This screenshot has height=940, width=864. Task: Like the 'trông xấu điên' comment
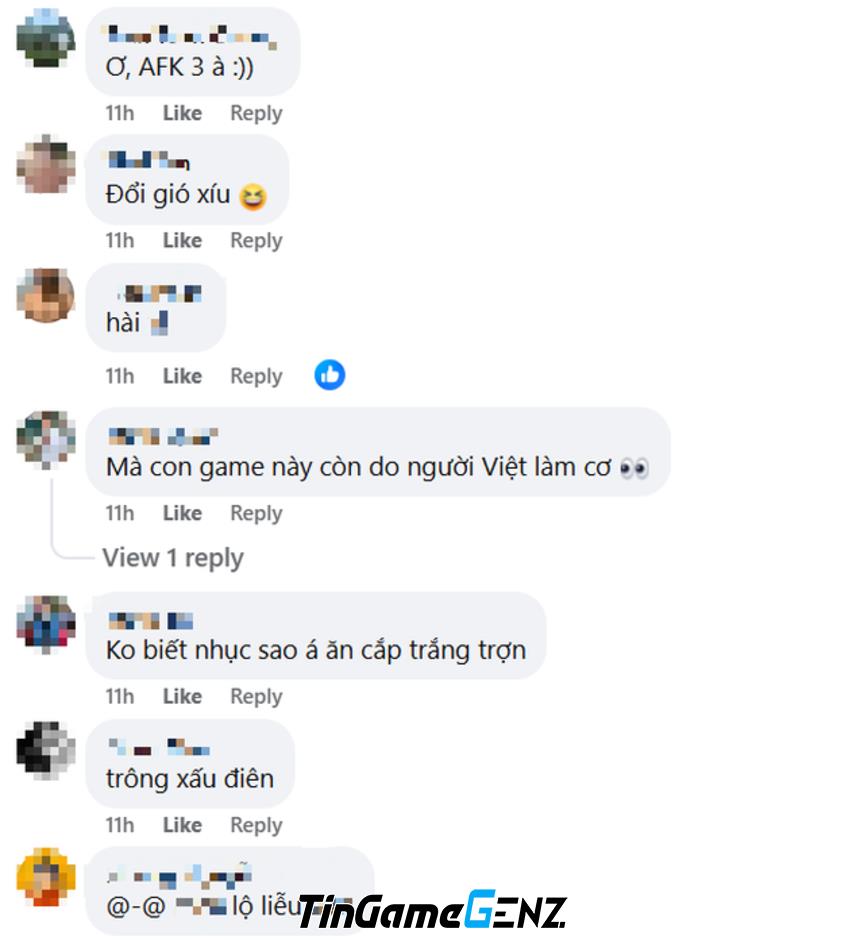(182, 825)
